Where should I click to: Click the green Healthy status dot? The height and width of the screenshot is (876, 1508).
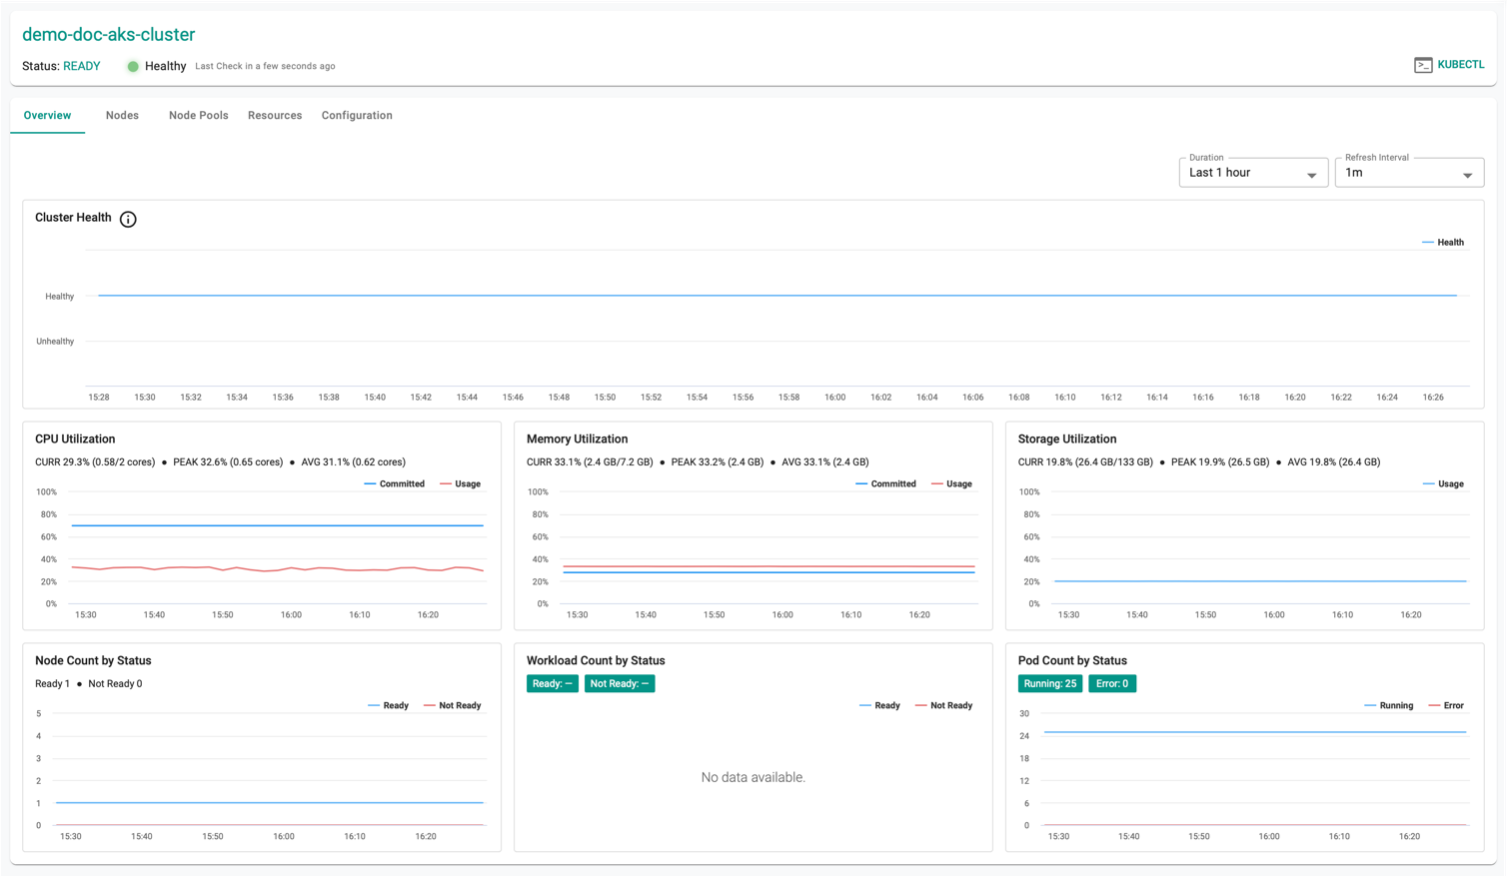(133, 66)
